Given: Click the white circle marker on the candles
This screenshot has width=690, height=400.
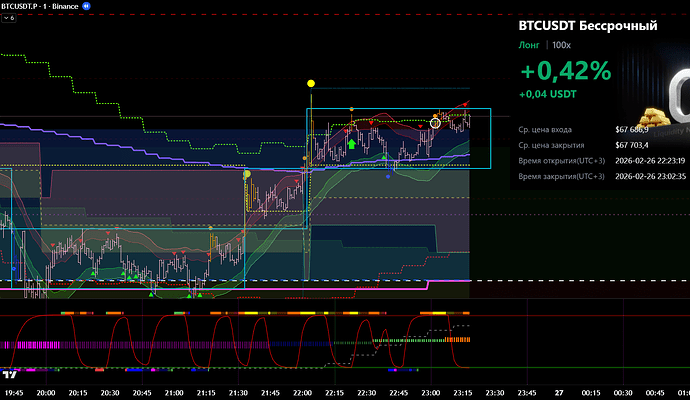Looking at the screenshot, I should point(435,122).
